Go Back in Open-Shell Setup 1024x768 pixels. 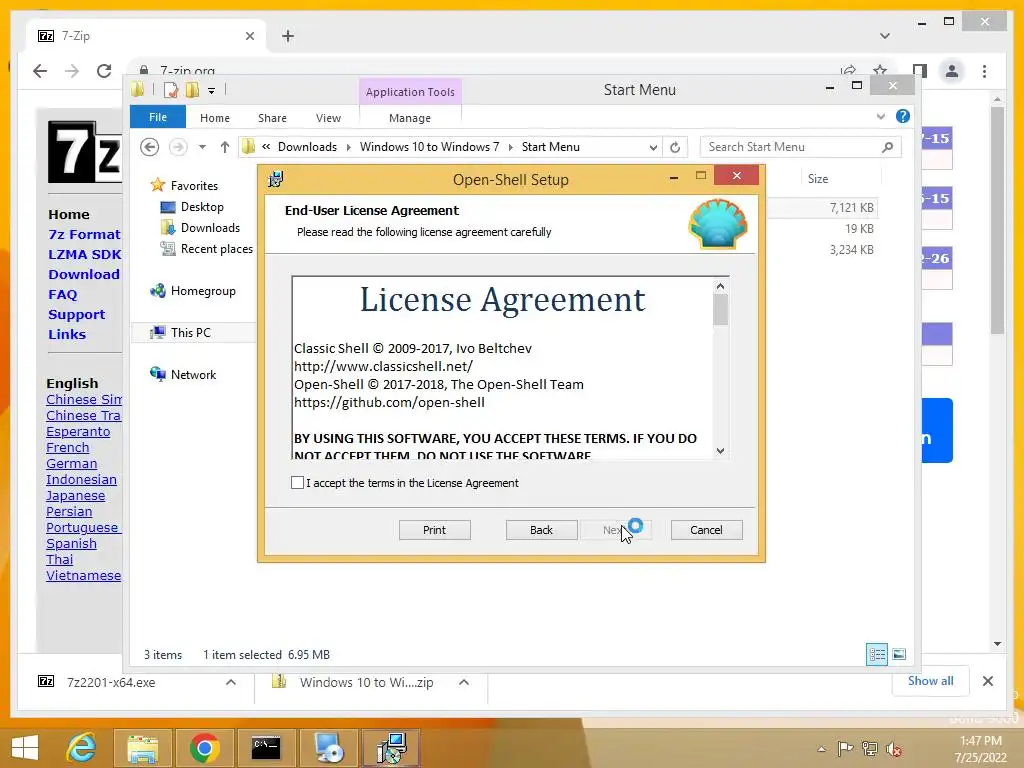(x=541, y=530)
